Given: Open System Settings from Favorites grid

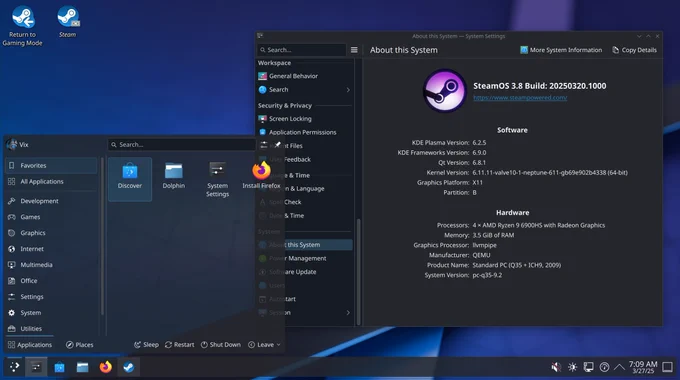Looking at the screenshot, I should click(217, 179).
